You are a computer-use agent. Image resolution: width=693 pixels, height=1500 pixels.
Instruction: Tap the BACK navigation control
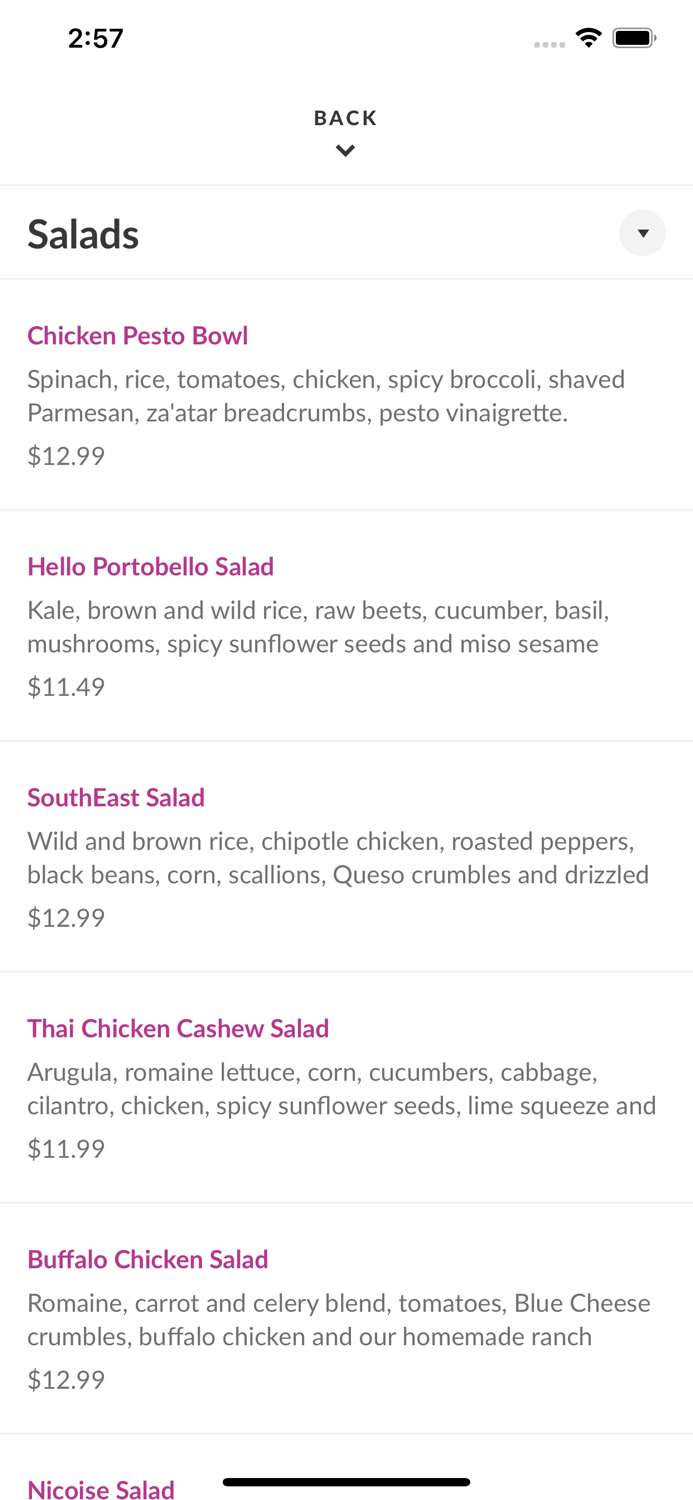pos(345,117)
